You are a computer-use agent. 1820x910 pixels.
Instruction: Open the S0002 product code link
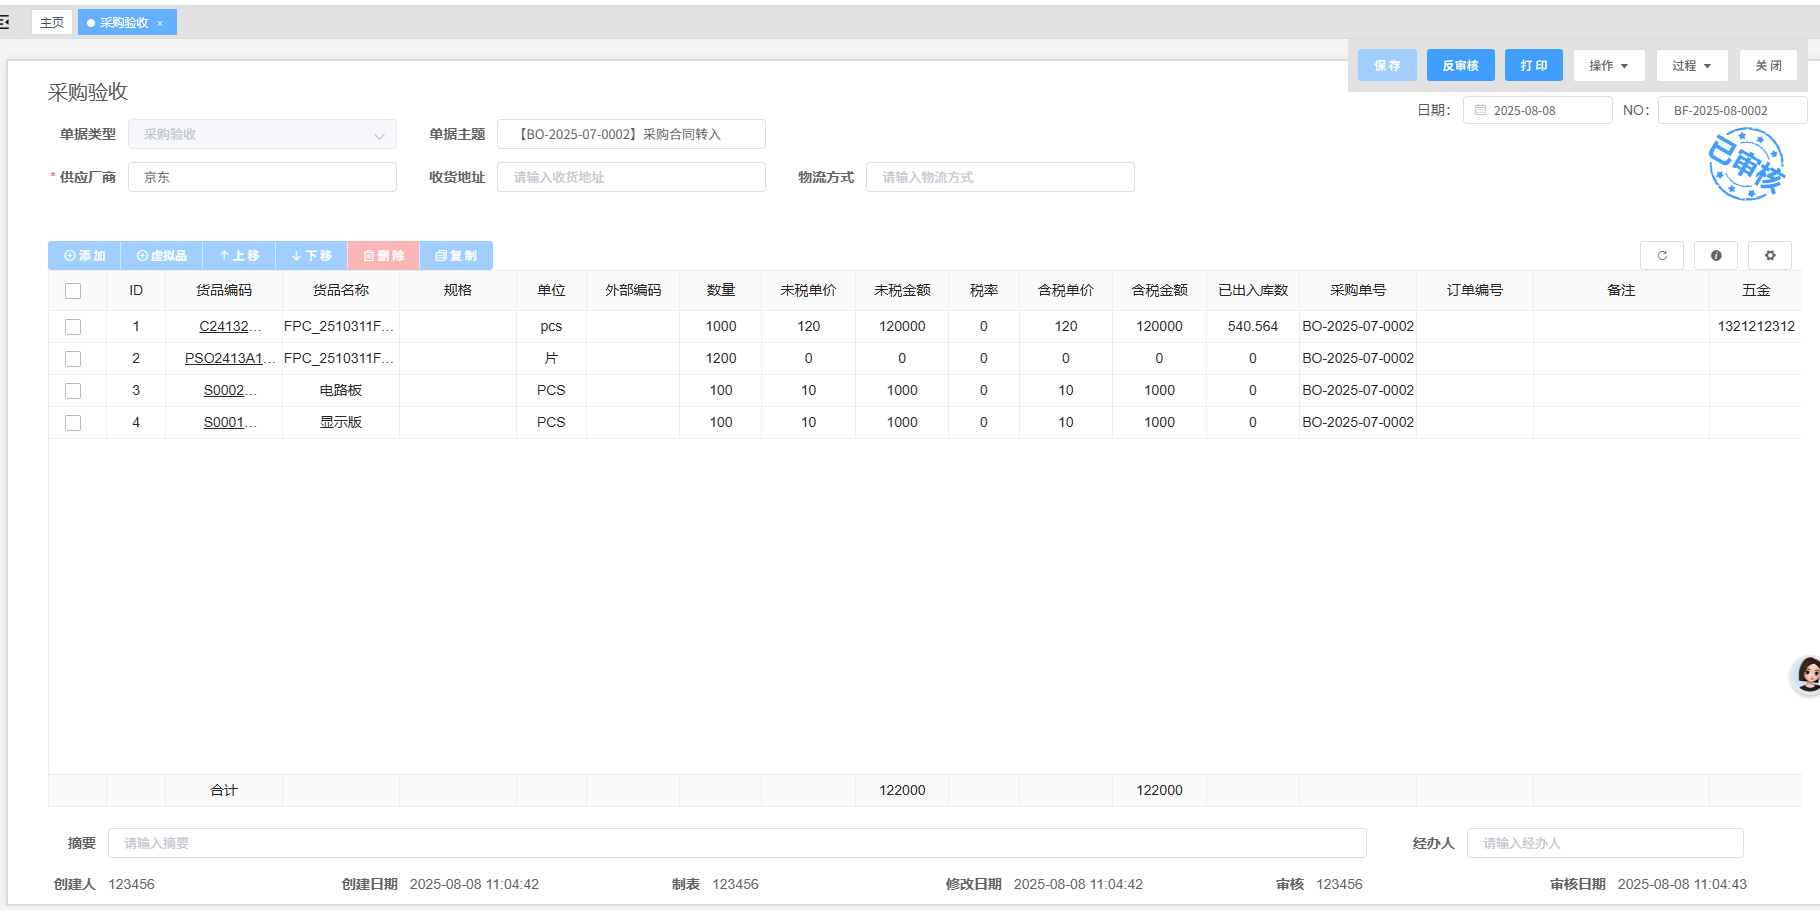[x=224, y=391]
